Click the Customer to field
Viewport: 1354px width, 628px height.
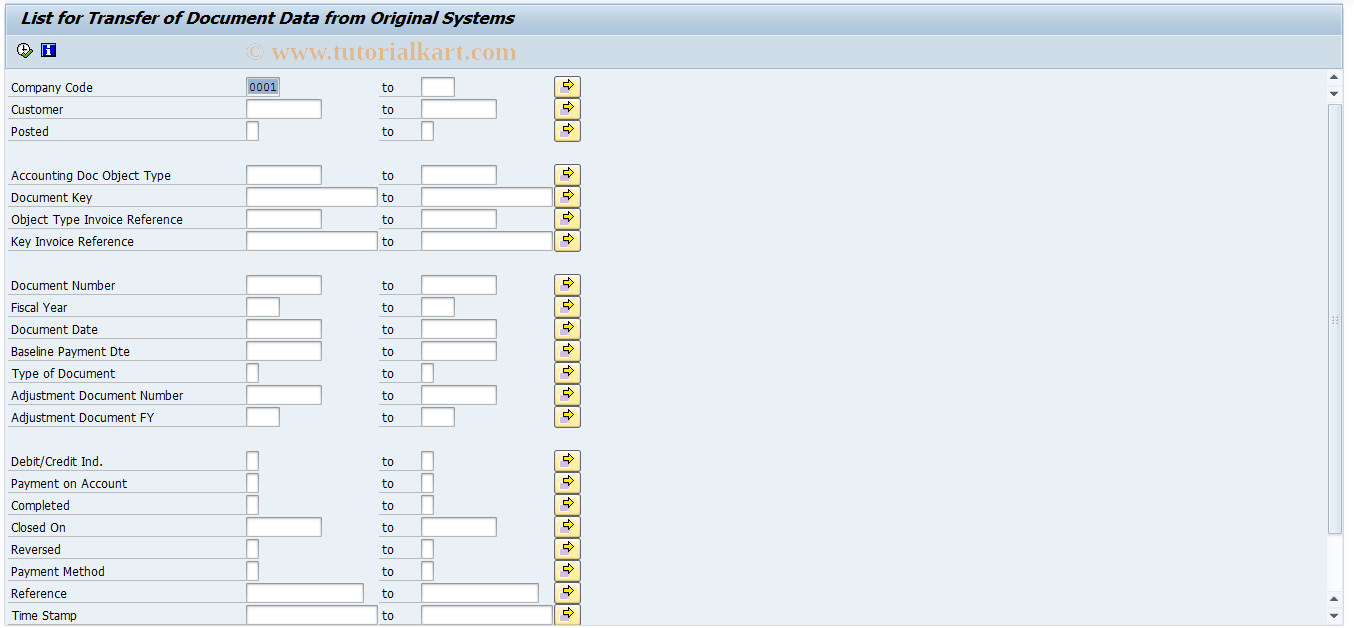(x=459, y=109)
